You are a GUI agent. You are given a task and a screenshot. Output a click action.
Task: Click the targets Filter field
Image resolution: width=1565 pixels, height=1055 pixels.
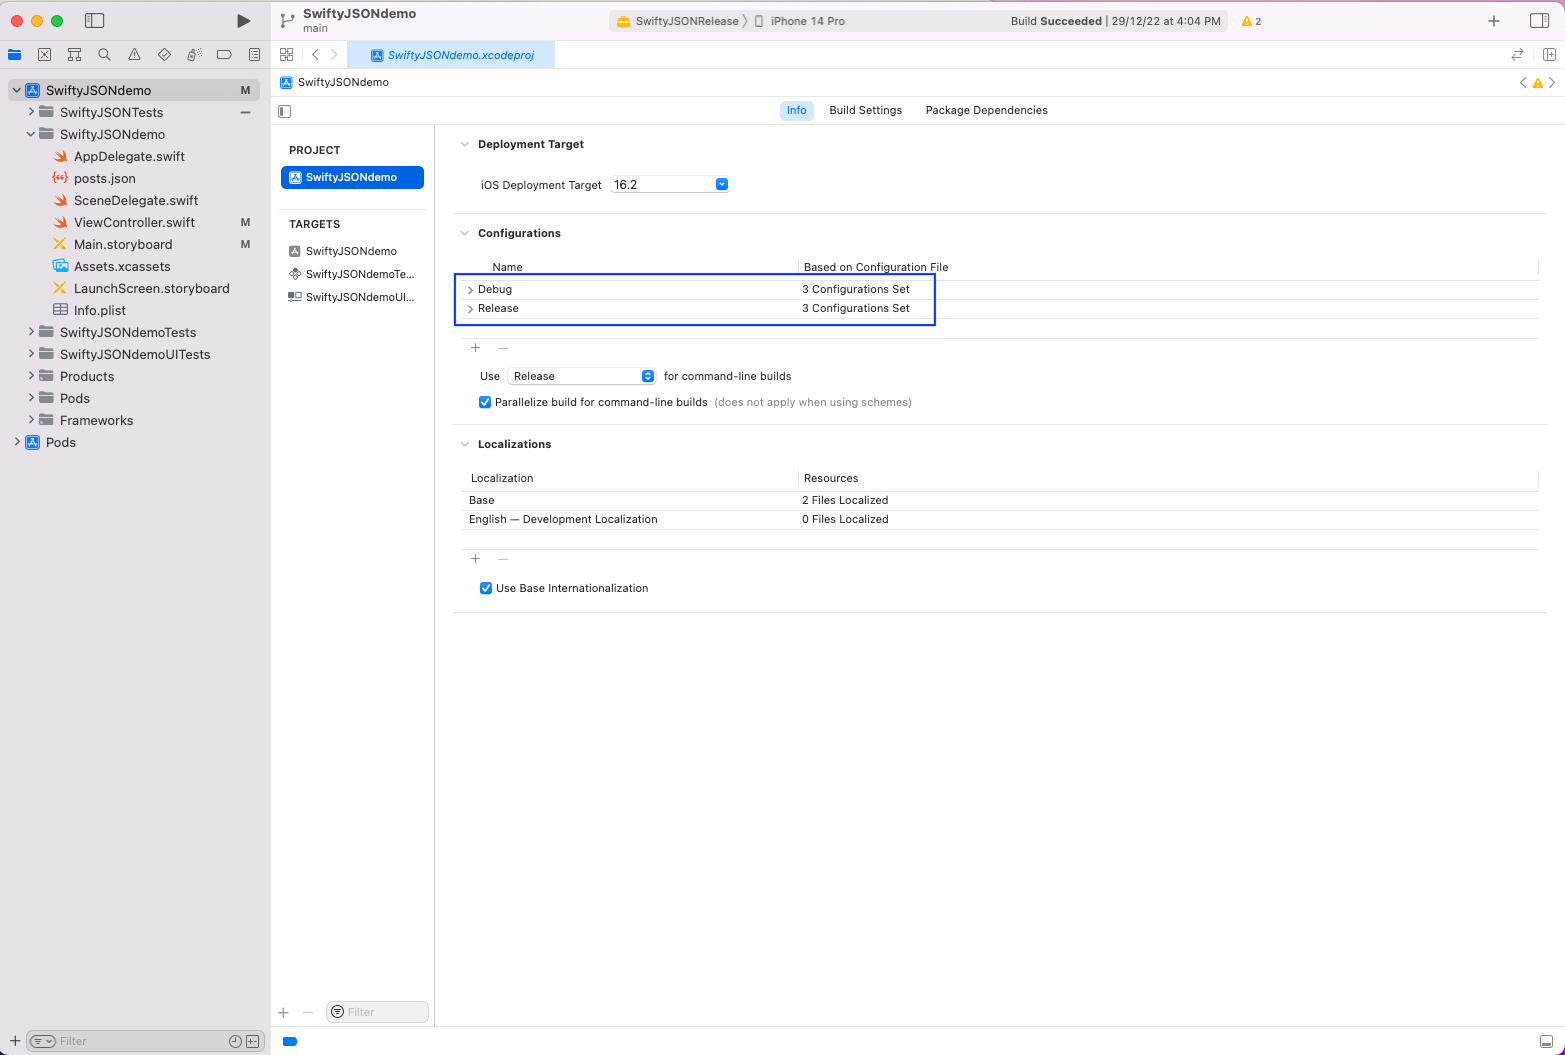tap(378, 1012)
